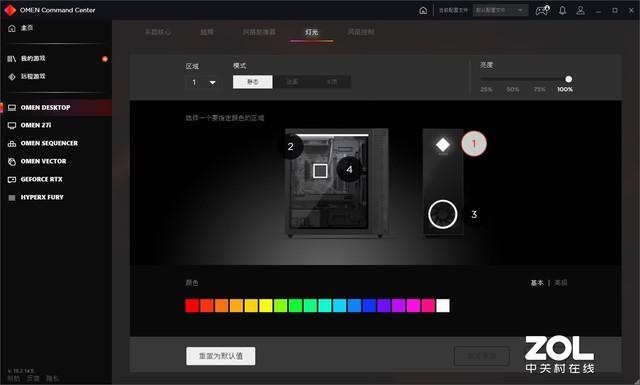The height and width of the screenshot is (385, 640).
Task: Open the gamepad rewards icon
Action: tap(542, 10)
